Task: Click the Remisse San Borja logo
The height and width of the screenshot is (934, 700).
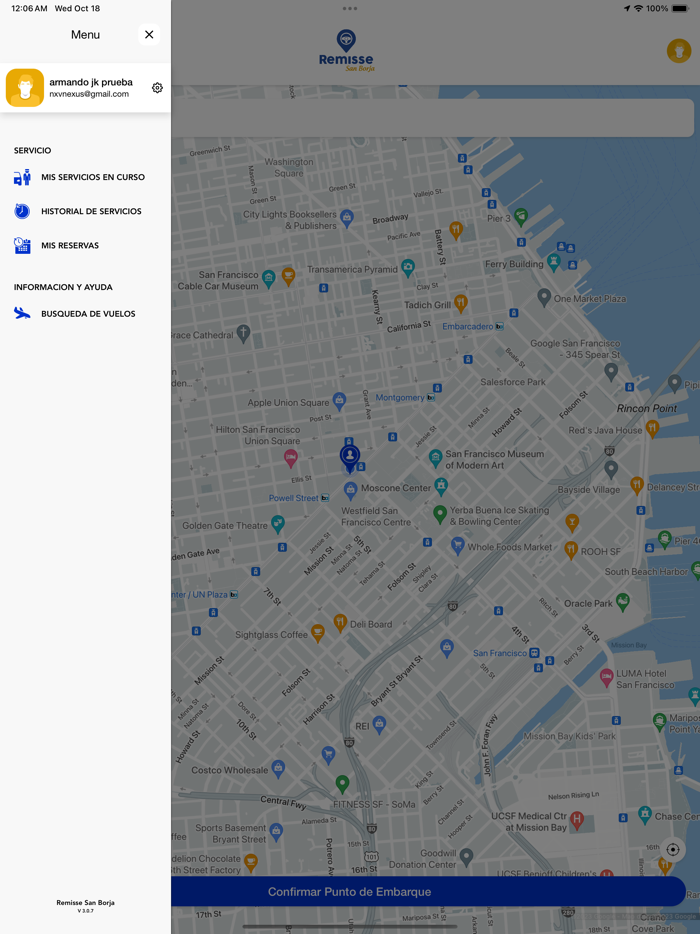Action: click(346, 51)
